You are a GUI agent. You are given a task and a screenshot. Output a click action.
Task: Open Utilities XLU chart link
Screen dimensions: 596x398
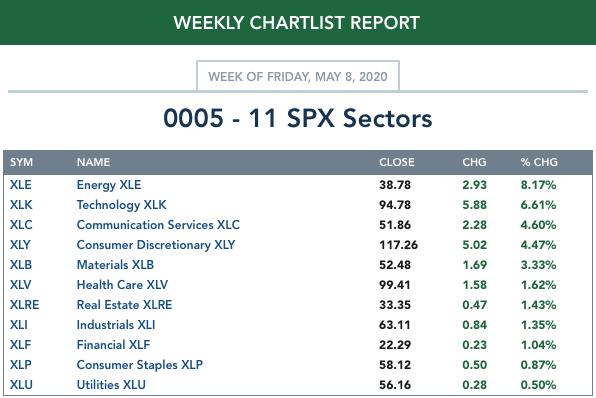point(111,385)
